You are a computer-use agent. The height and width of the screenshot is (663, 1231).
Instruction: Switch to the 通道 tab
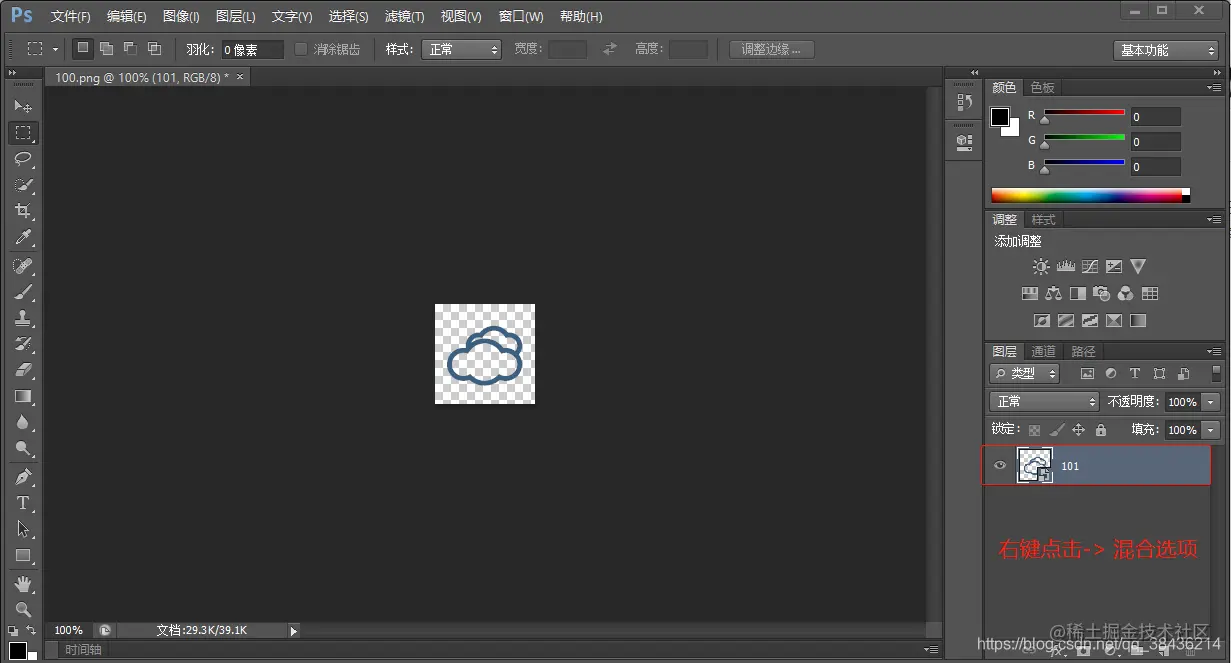click(x=1043, y=351)
